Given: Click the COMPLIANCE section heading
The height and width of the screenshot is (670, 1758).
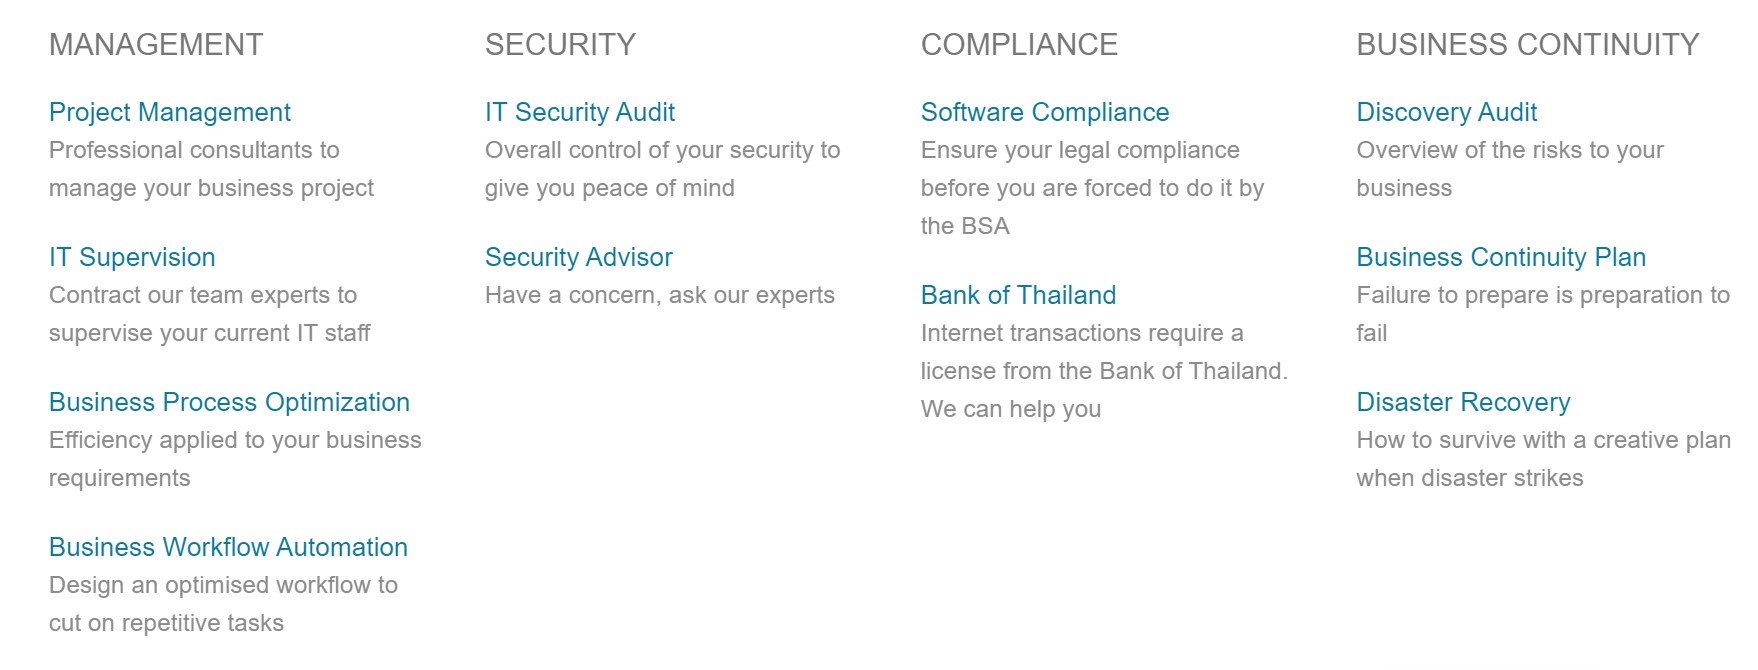Looking at the screenshot, I should 1019,44.
